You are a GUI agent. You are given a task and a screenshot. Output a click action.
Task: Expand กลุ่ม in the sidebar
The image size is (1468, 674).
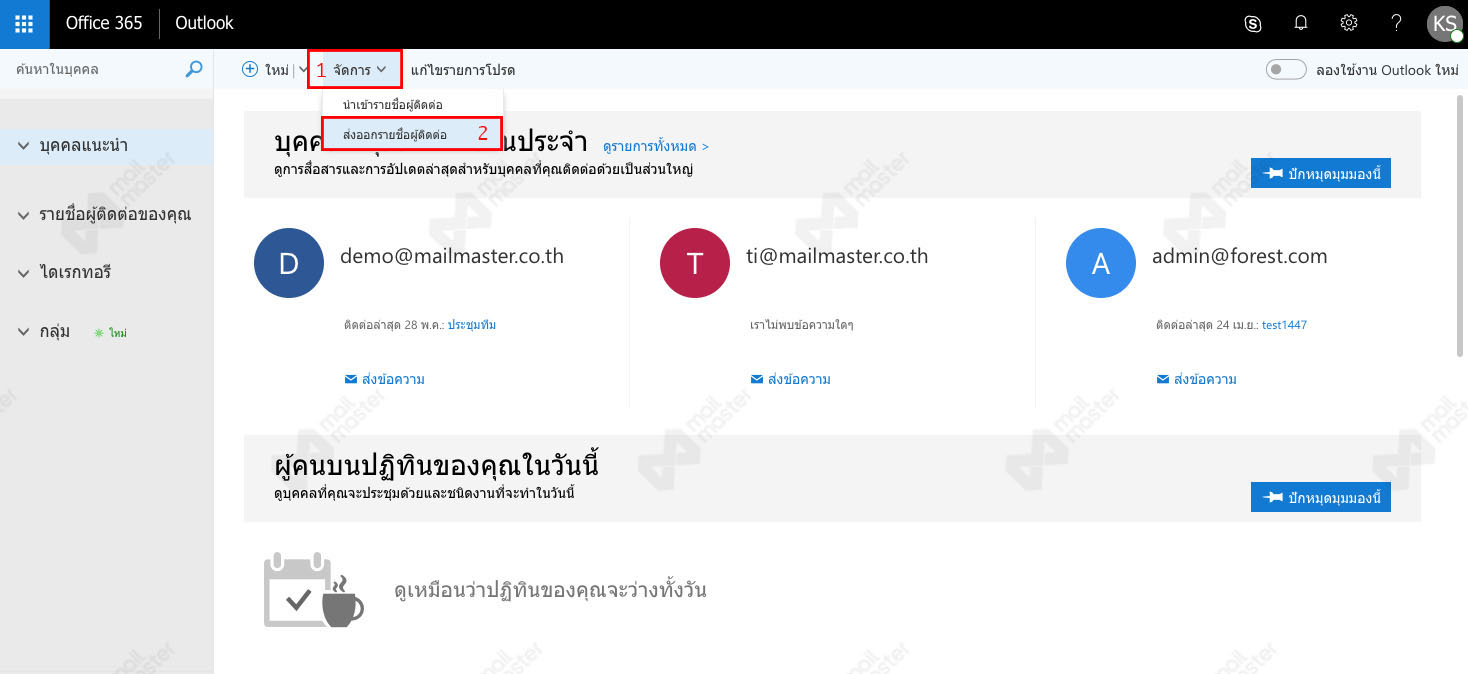click(24, 332)
